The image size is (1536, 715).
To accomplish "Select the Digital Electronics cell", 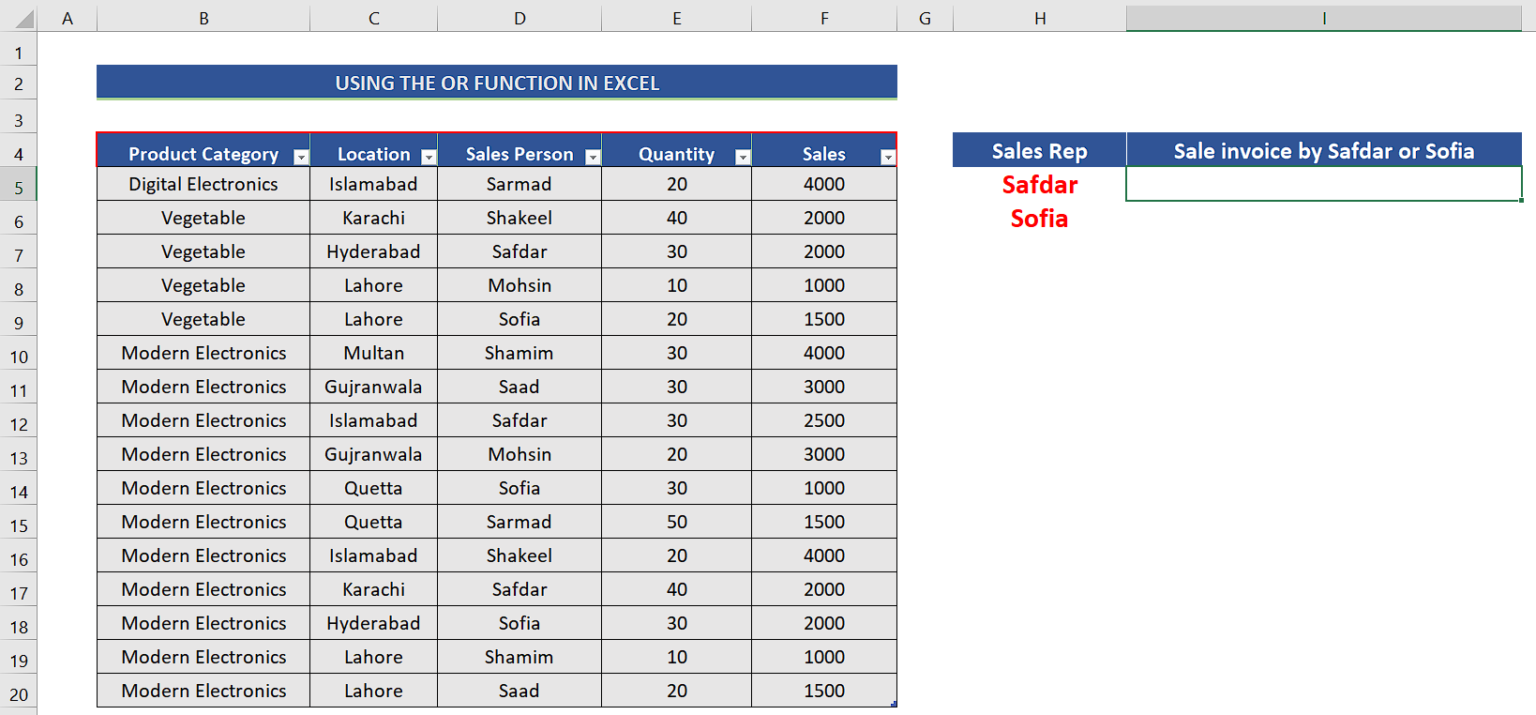I will (203, 184).
